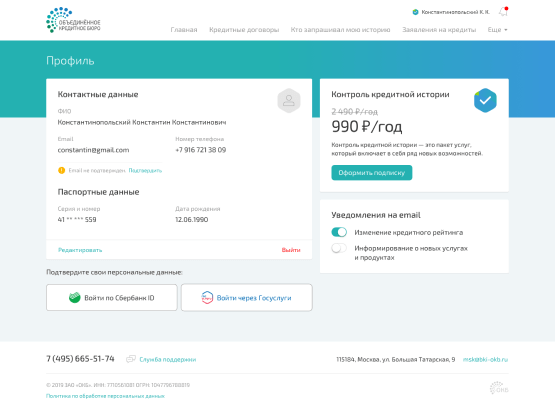555x411 pixels.
Task: Open the notifications bell icon
Action: [x=503, y=12]
